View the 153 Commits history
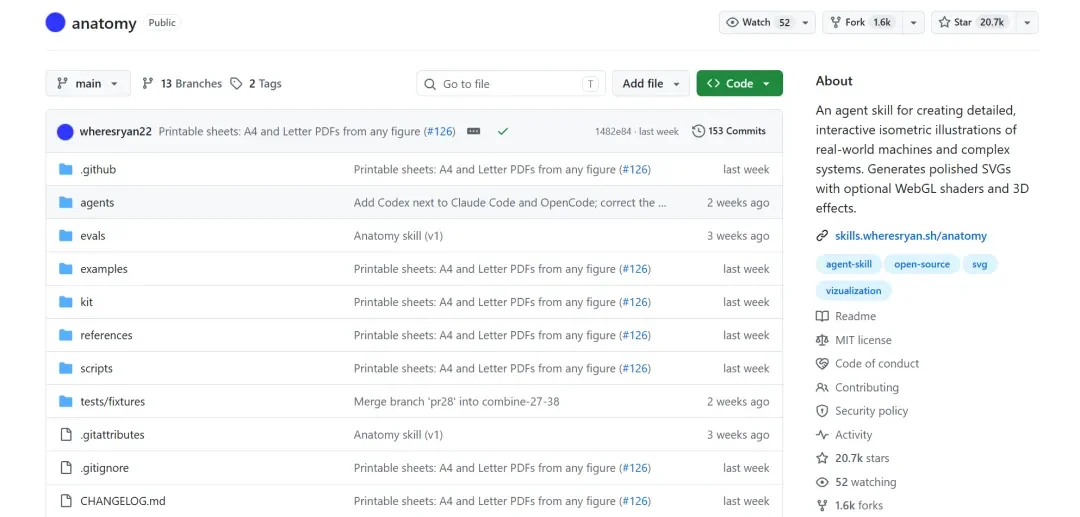 pos(729,131)
